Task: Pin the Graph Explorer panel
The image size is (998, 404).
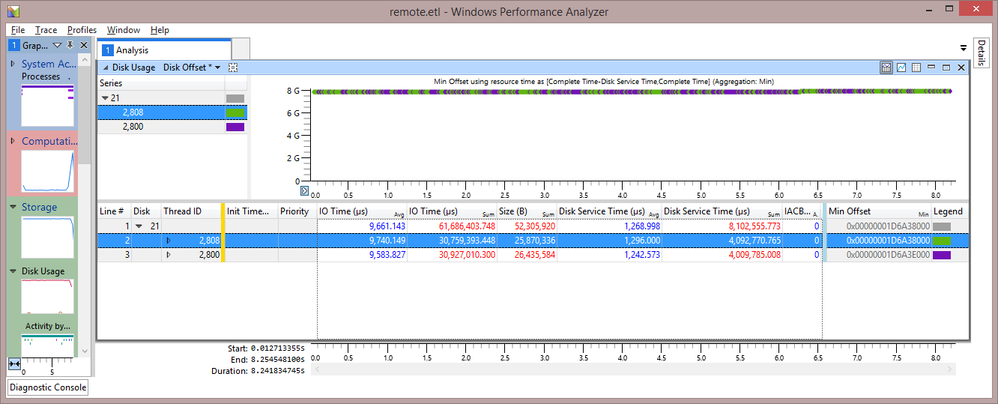Action: 70,45
